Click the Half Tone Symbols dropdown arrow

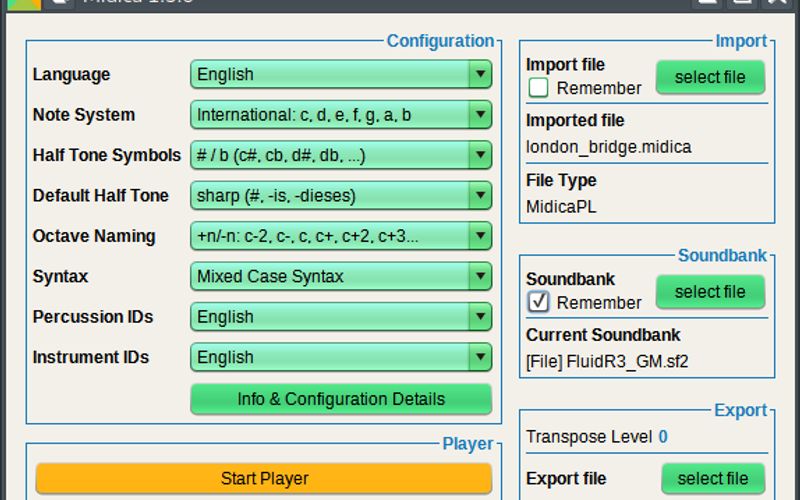point(480,155)
